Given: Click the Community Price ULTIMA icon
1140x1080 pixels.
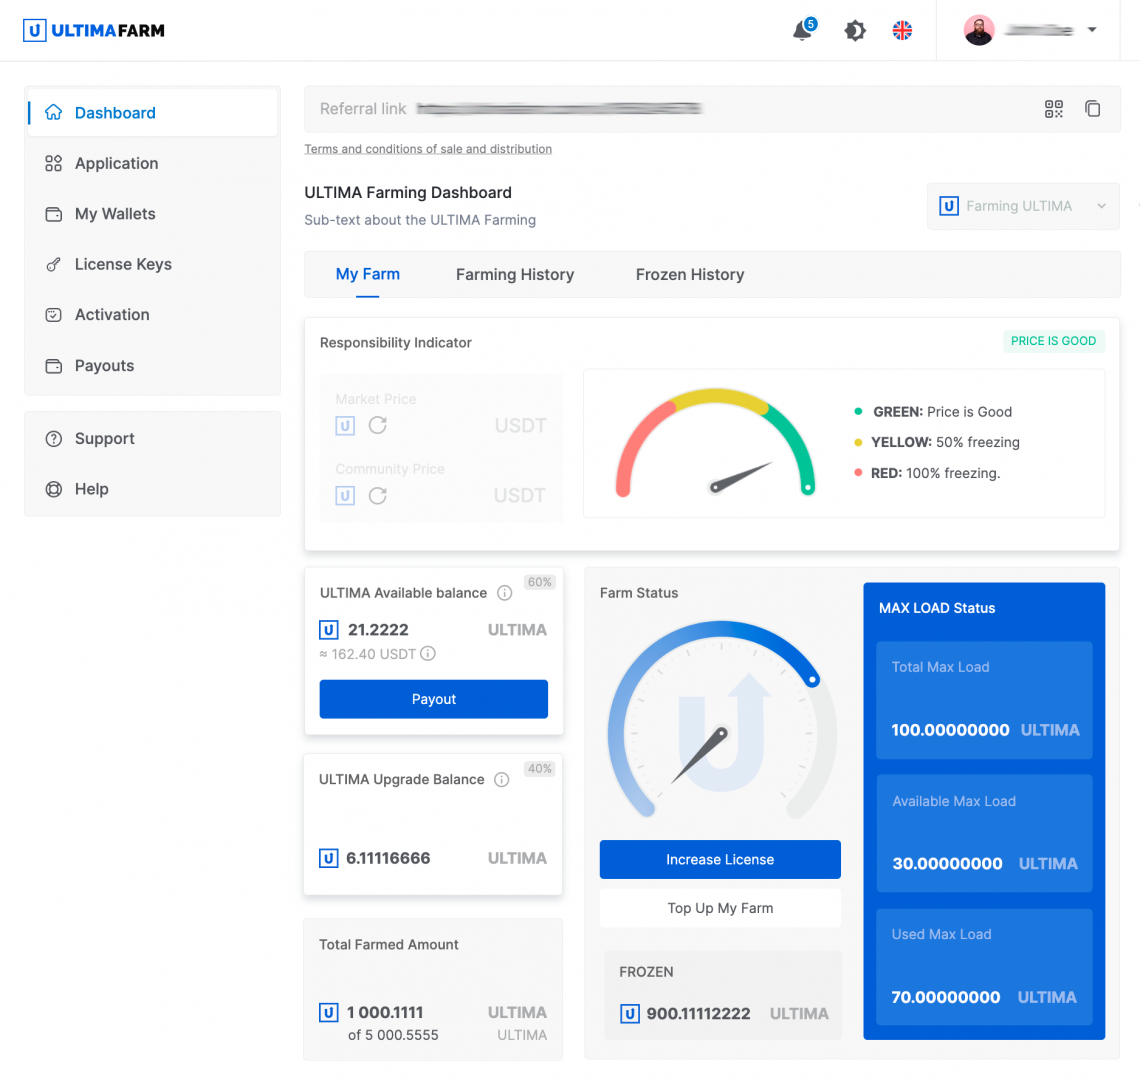Looking at the screenshot, I should pos(345,496).
